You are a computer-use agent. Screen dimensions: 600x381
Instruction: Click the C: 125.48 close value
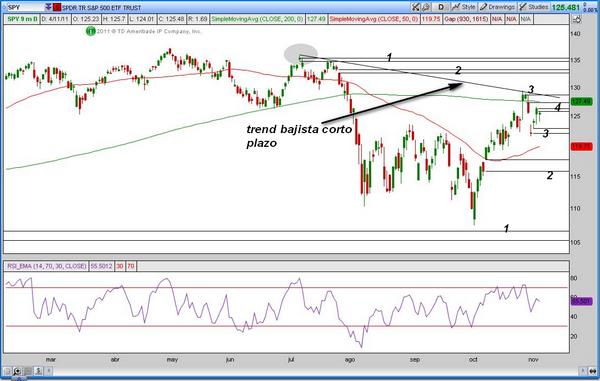(x=171, y=19)
